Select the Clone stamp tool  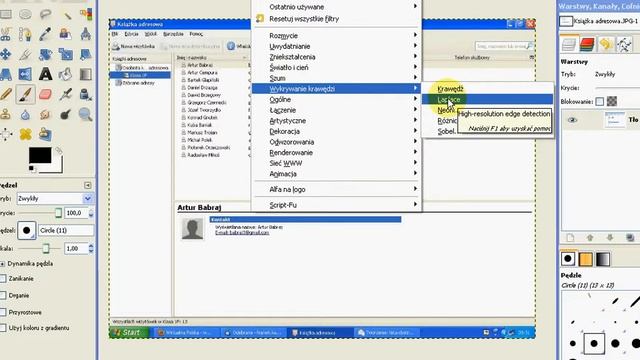click(5, 114)
